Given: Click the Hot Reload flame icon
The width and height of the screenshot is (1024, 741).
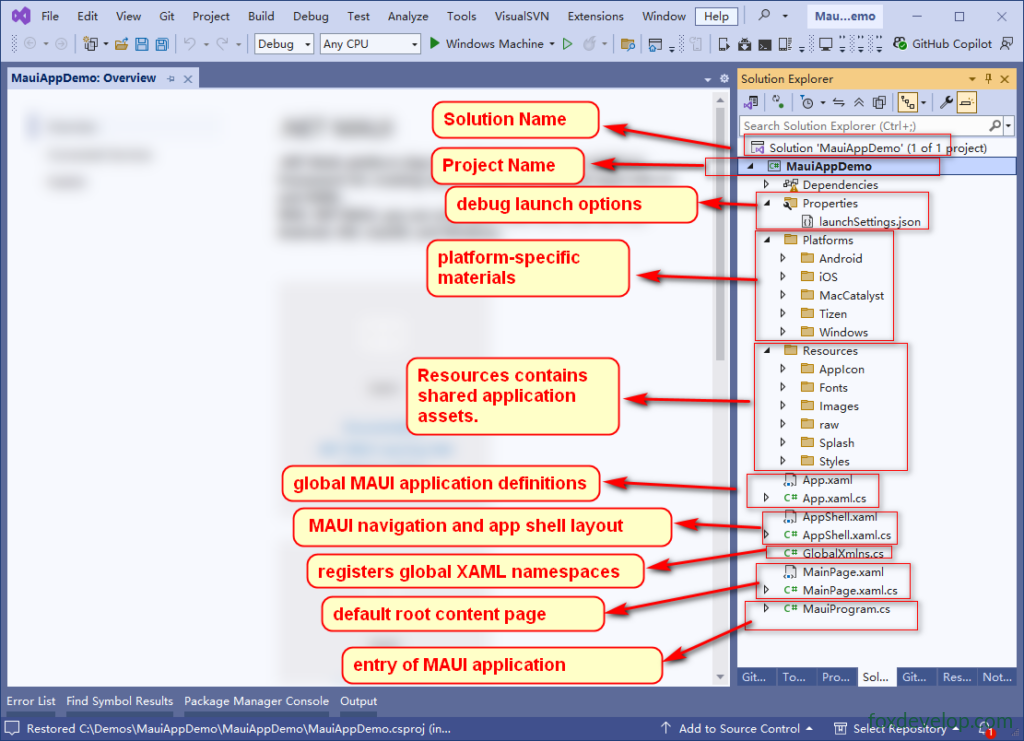Looking at the screenshot, I should (589, 44).
